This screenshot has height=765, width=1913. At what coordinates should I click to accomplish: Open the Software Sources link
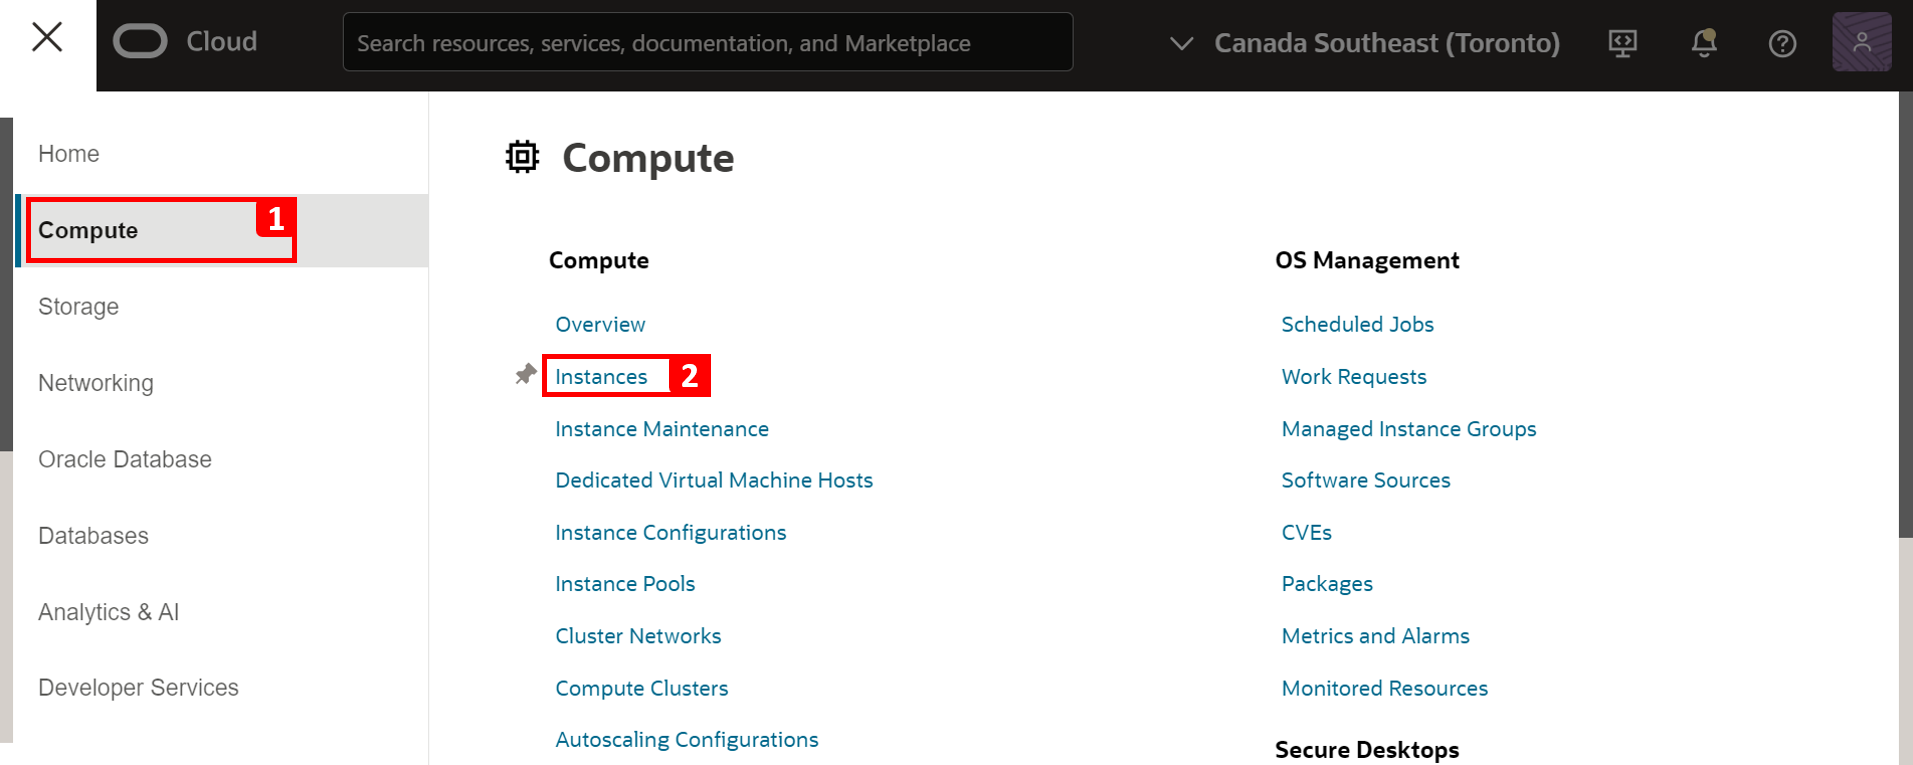point(1365,480)
